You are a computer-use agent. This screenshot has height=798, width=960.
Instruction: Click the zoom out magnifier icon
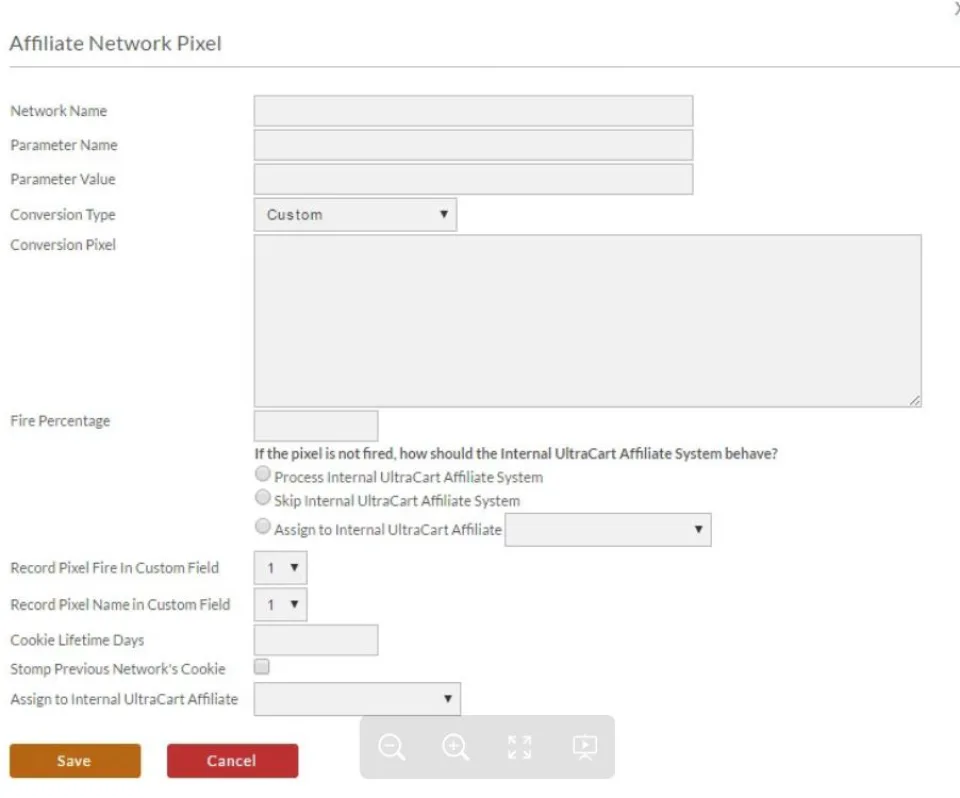click(x=392, y=747)
